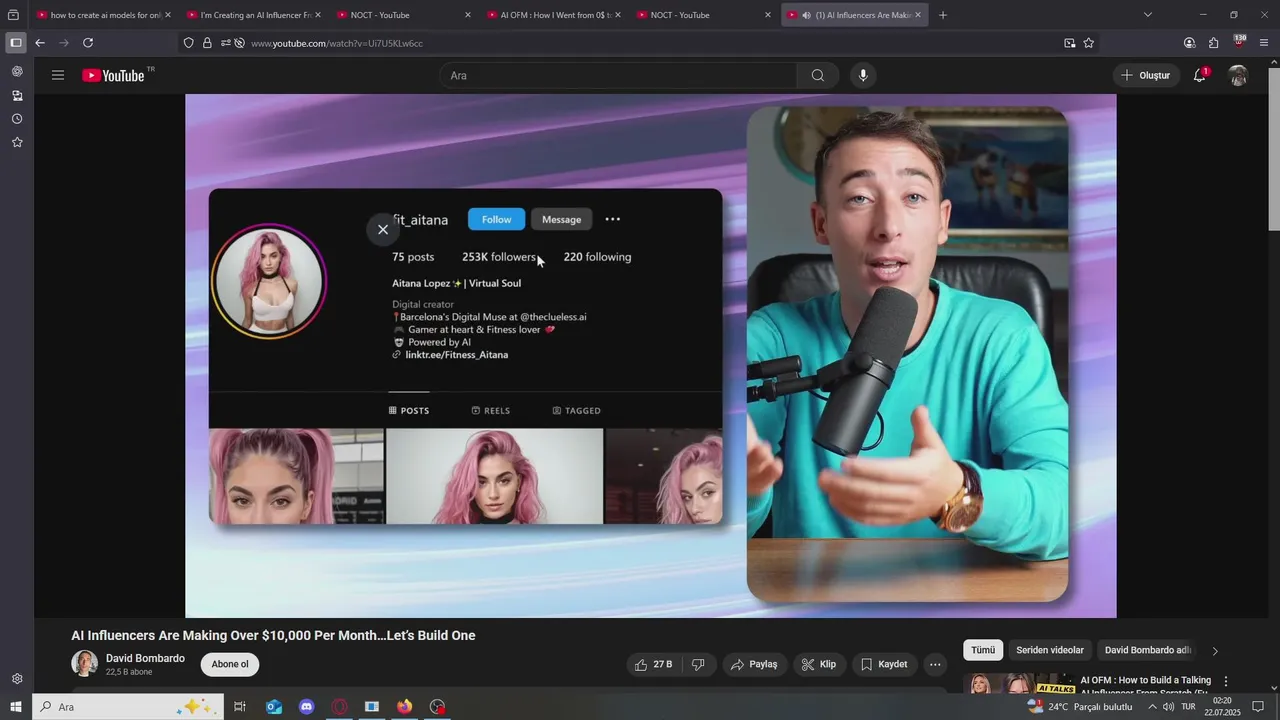Mute the audio icon on the active tab
Screen dimensions: 1280x720
tap(806, 15)
